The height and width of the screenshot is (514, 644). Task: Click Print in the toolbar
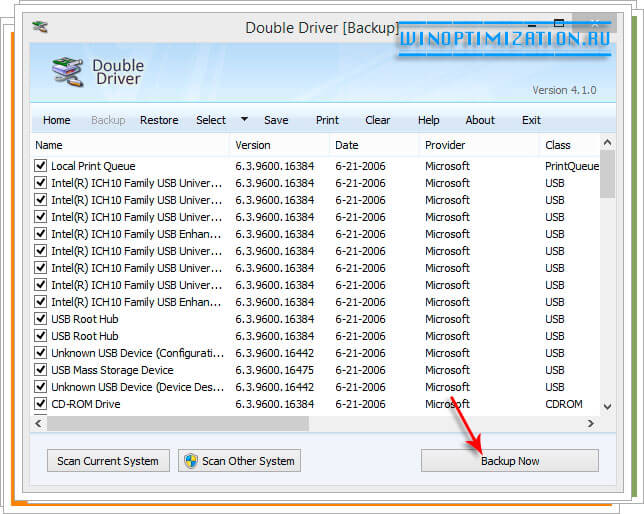pyautogui.click(x=327, y=120)
